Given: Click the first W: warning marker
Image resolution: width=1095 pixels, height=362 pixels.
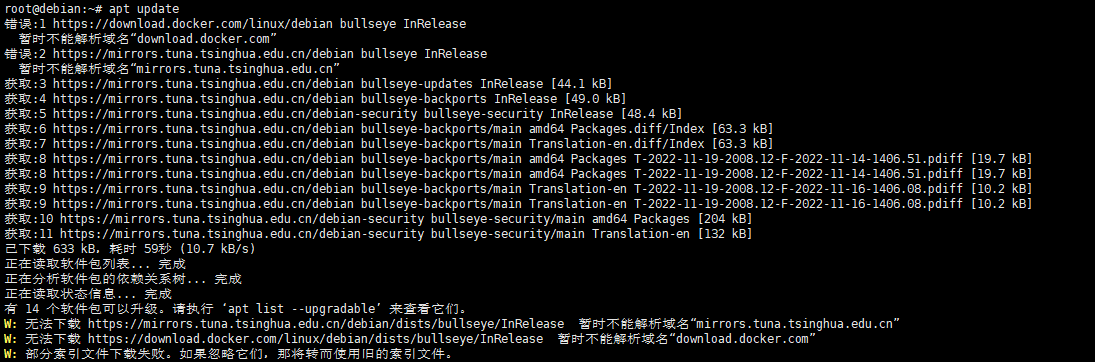Looking at the screenshot, I should pyautogui.click(x=11, y=324).
